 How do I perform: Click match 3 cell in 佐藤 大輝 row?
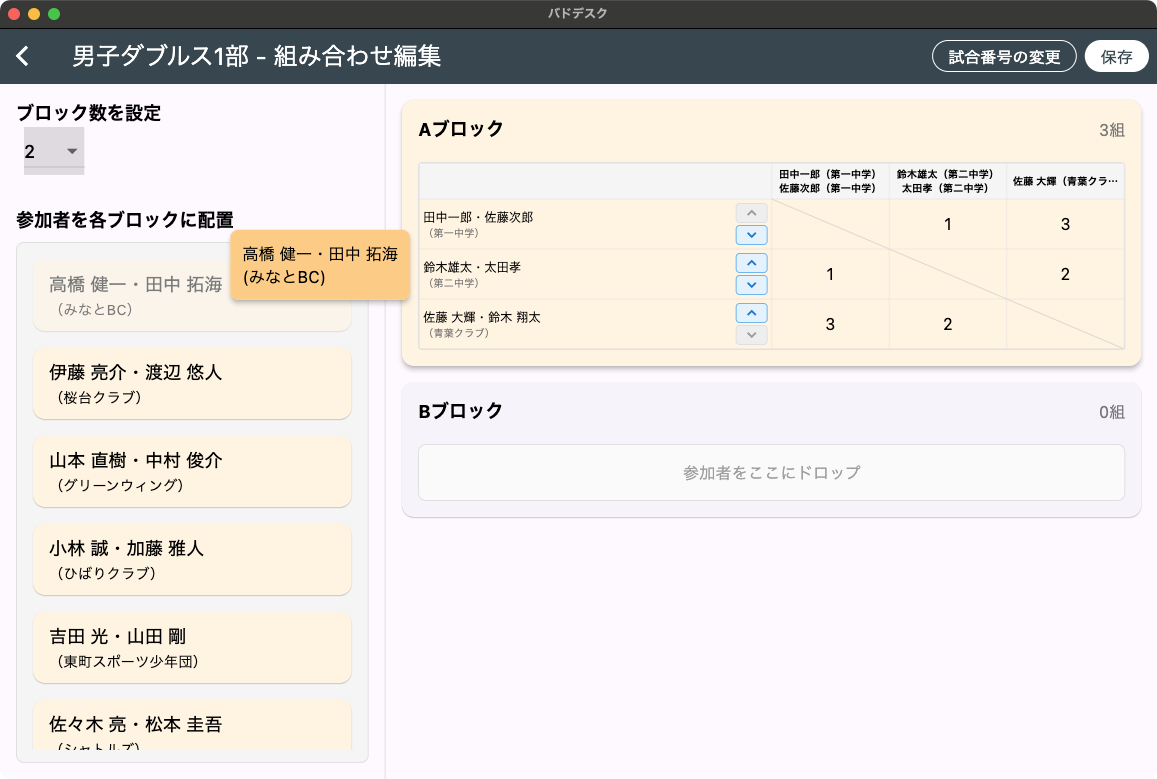(830, 325)
